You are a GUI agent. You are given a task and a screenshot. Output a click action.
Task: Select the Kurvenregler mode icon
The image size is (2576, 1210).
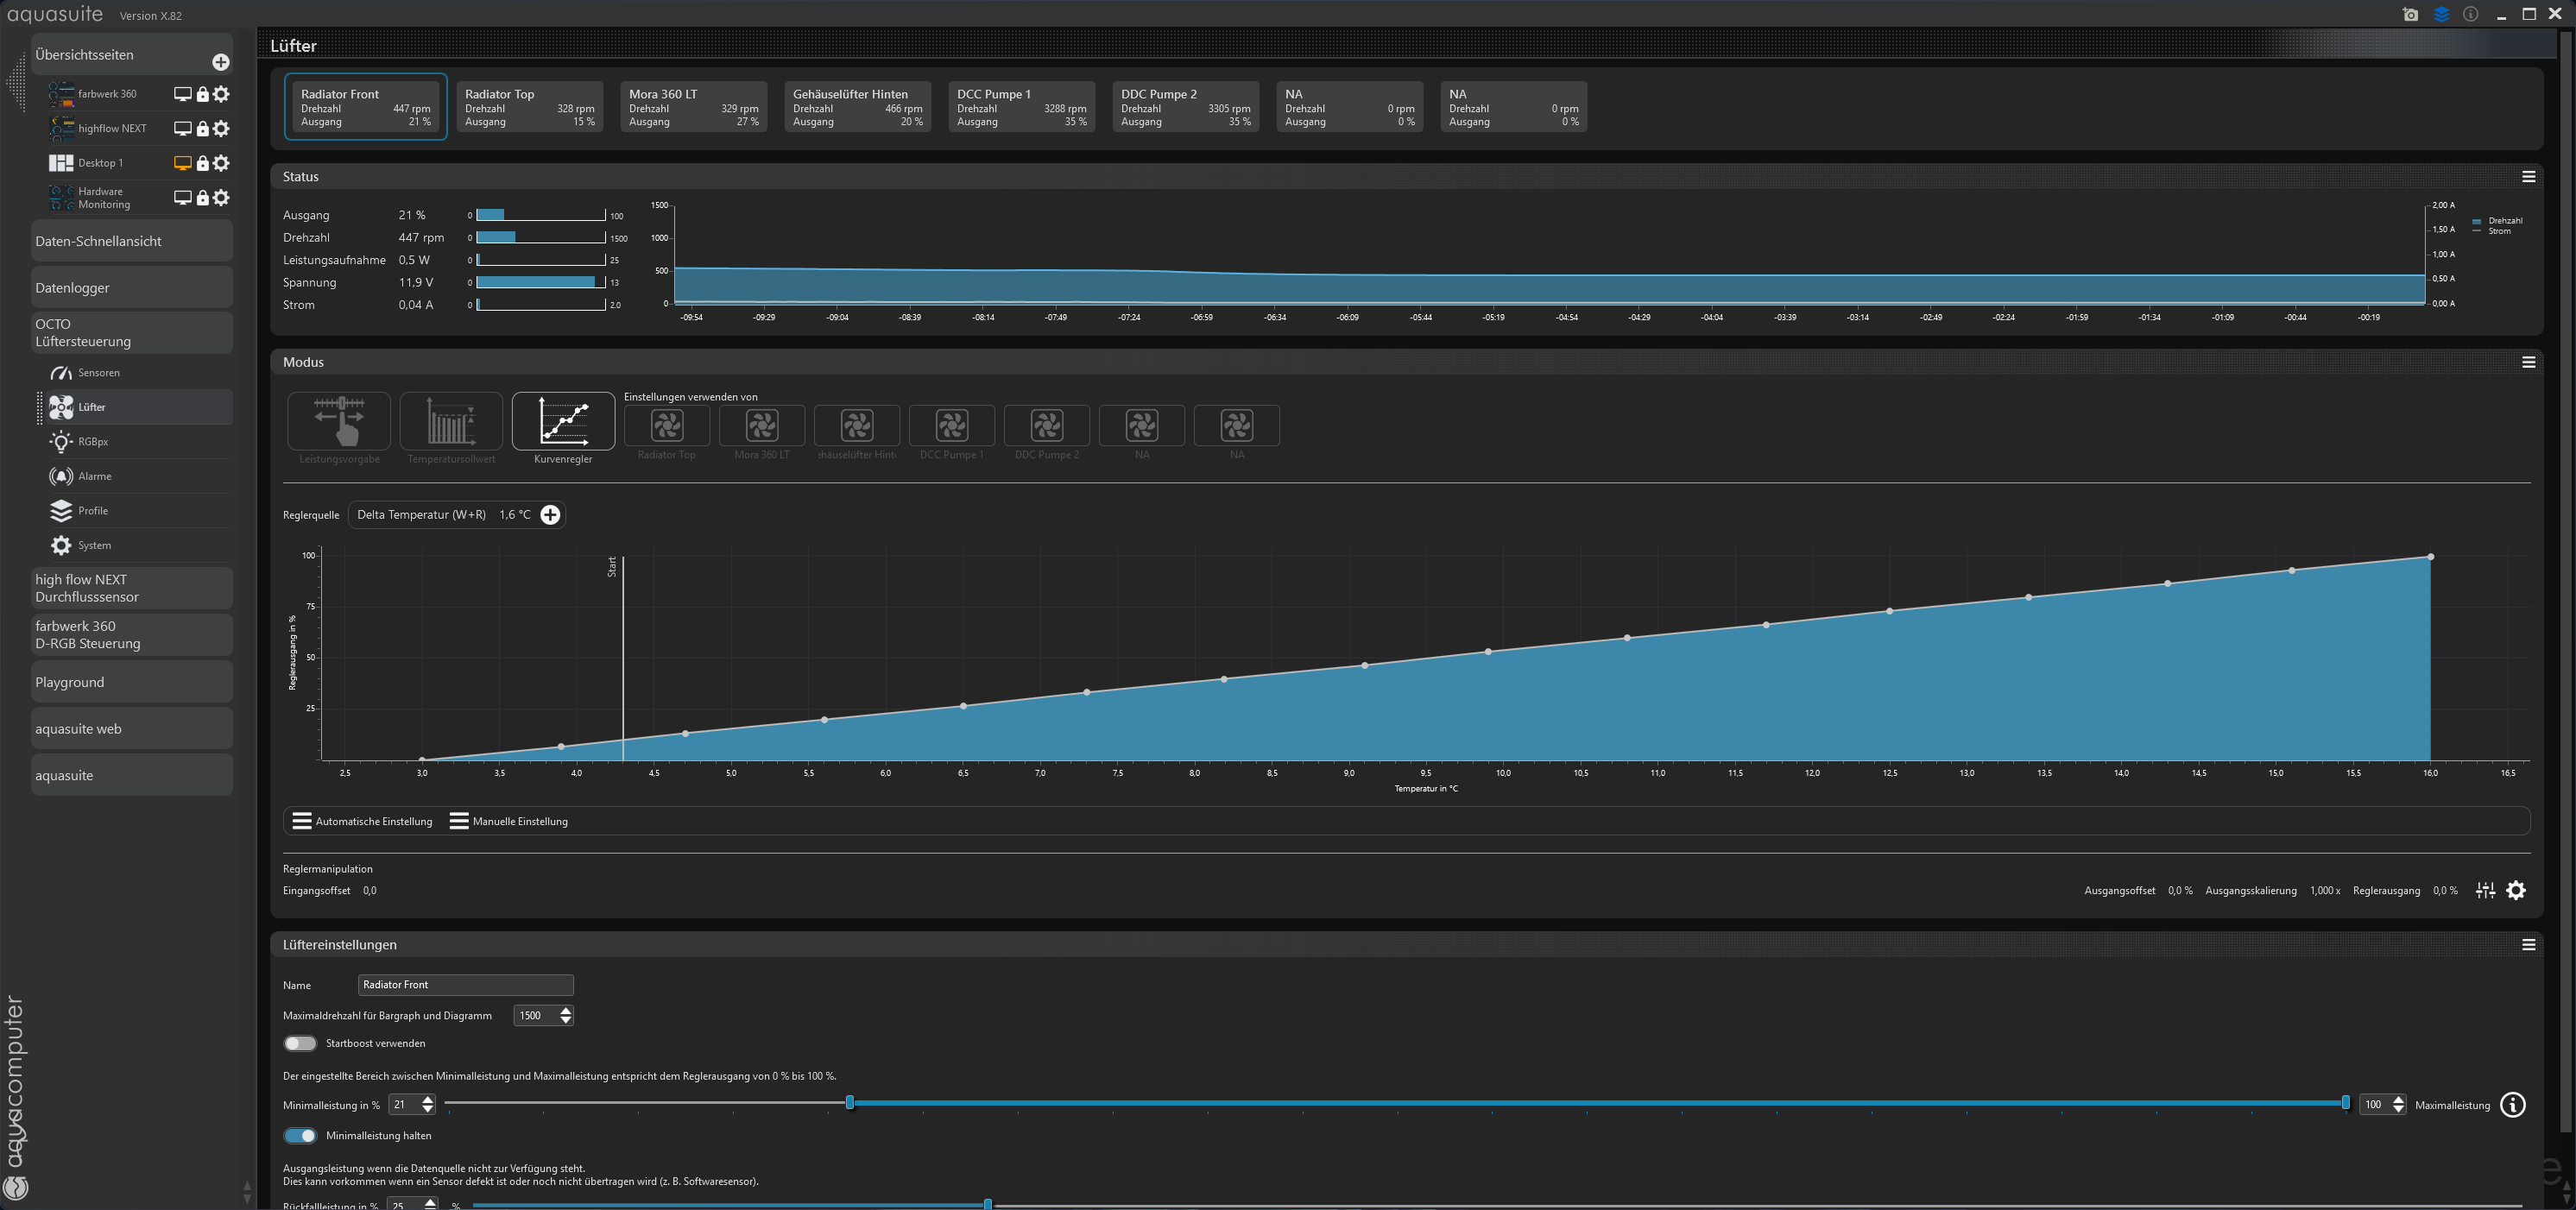coord(563,421)
